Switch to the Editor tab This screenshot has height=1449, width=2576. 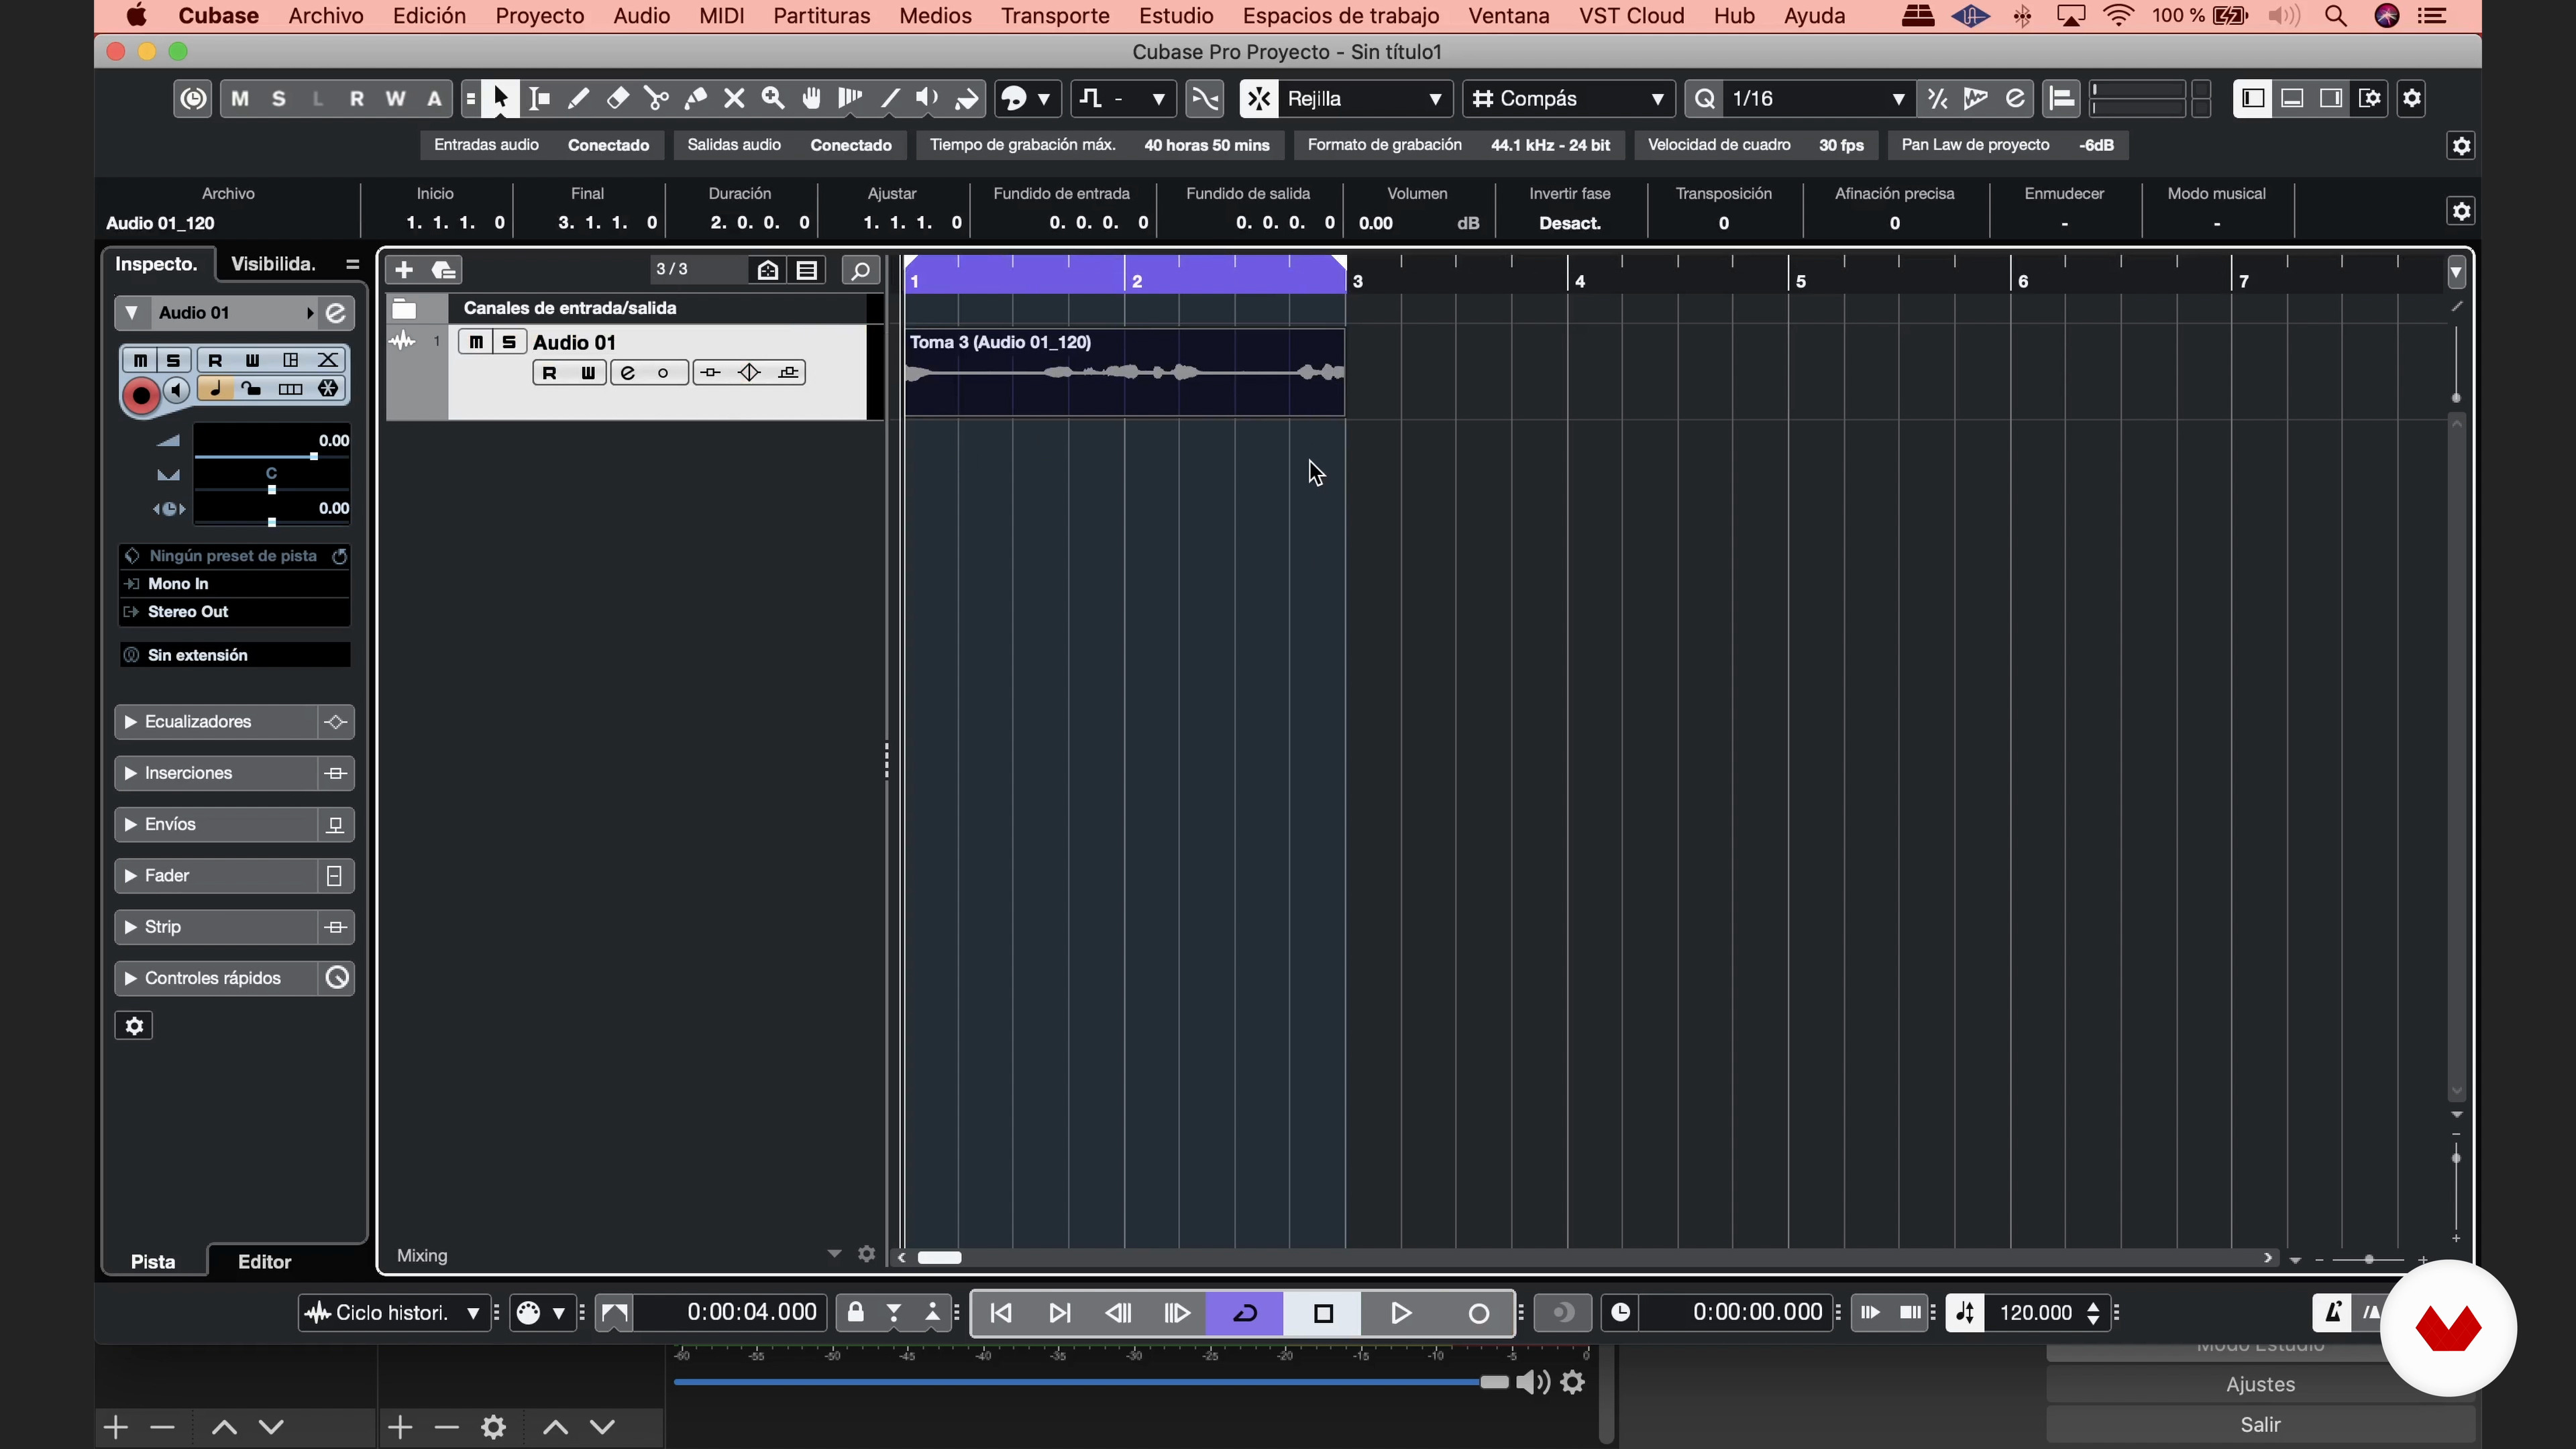coord(265,1262)
